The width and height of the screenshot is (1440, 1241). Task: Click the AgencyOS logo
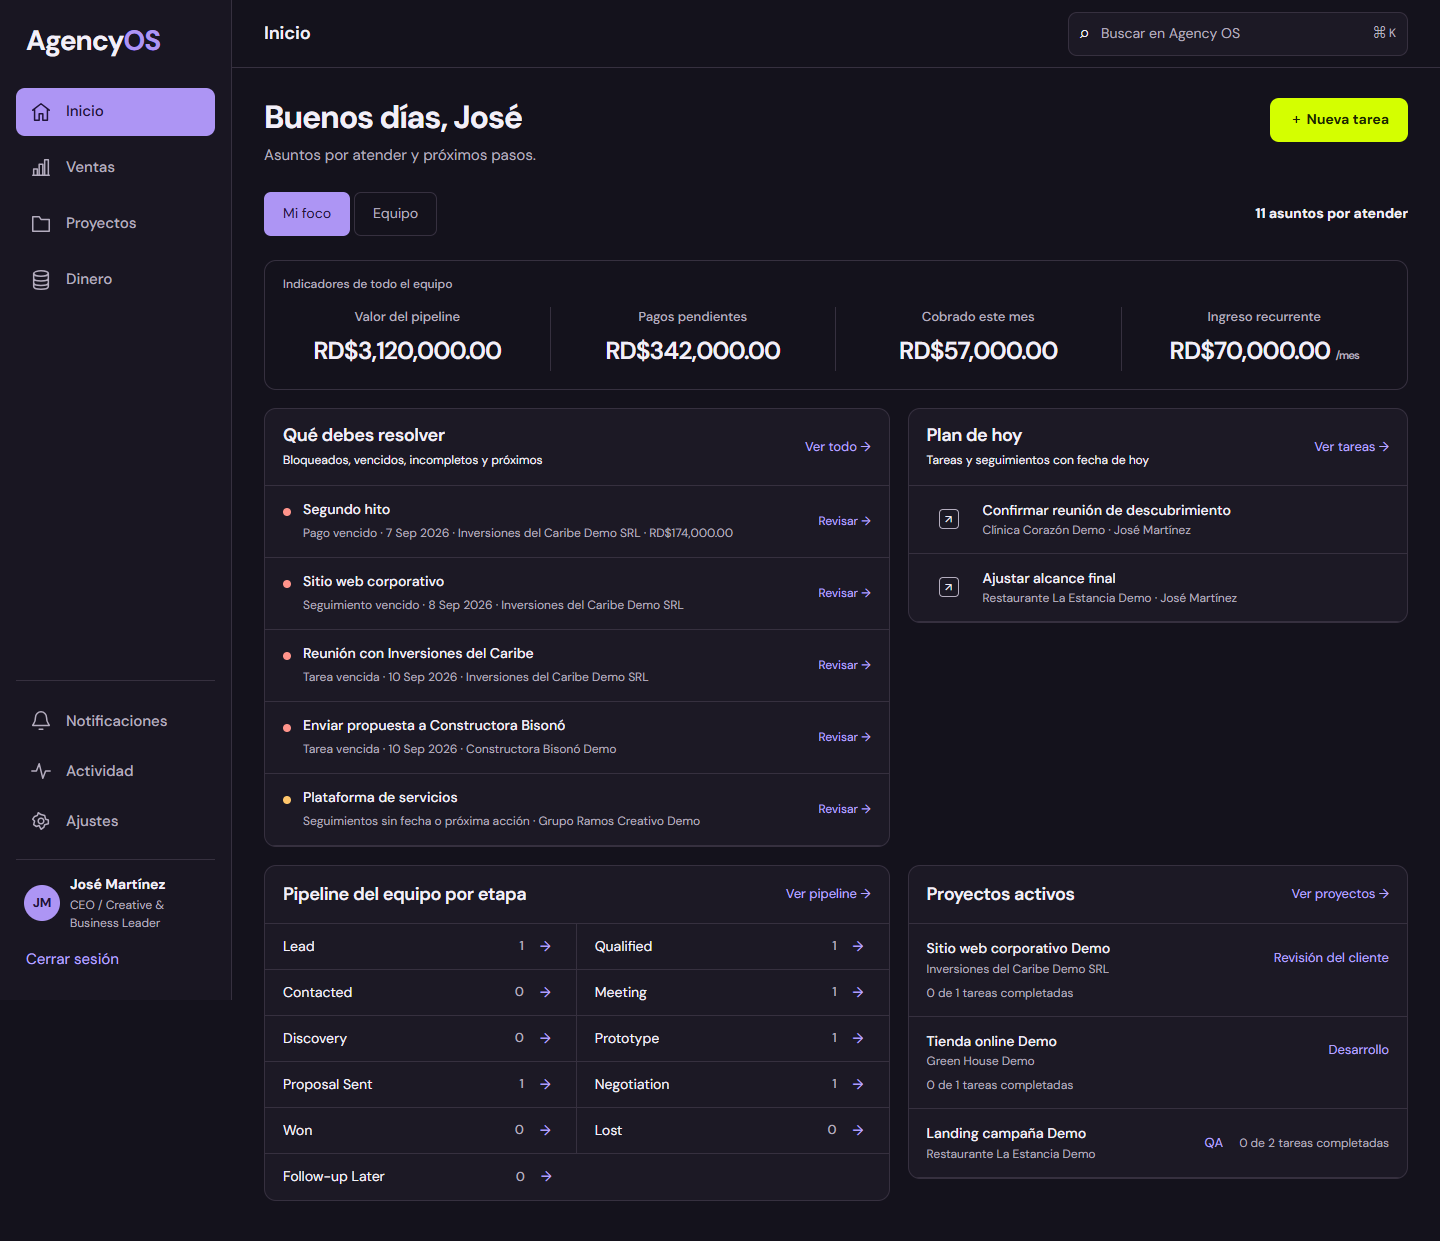pyautogui.click(x=93, y=41)
